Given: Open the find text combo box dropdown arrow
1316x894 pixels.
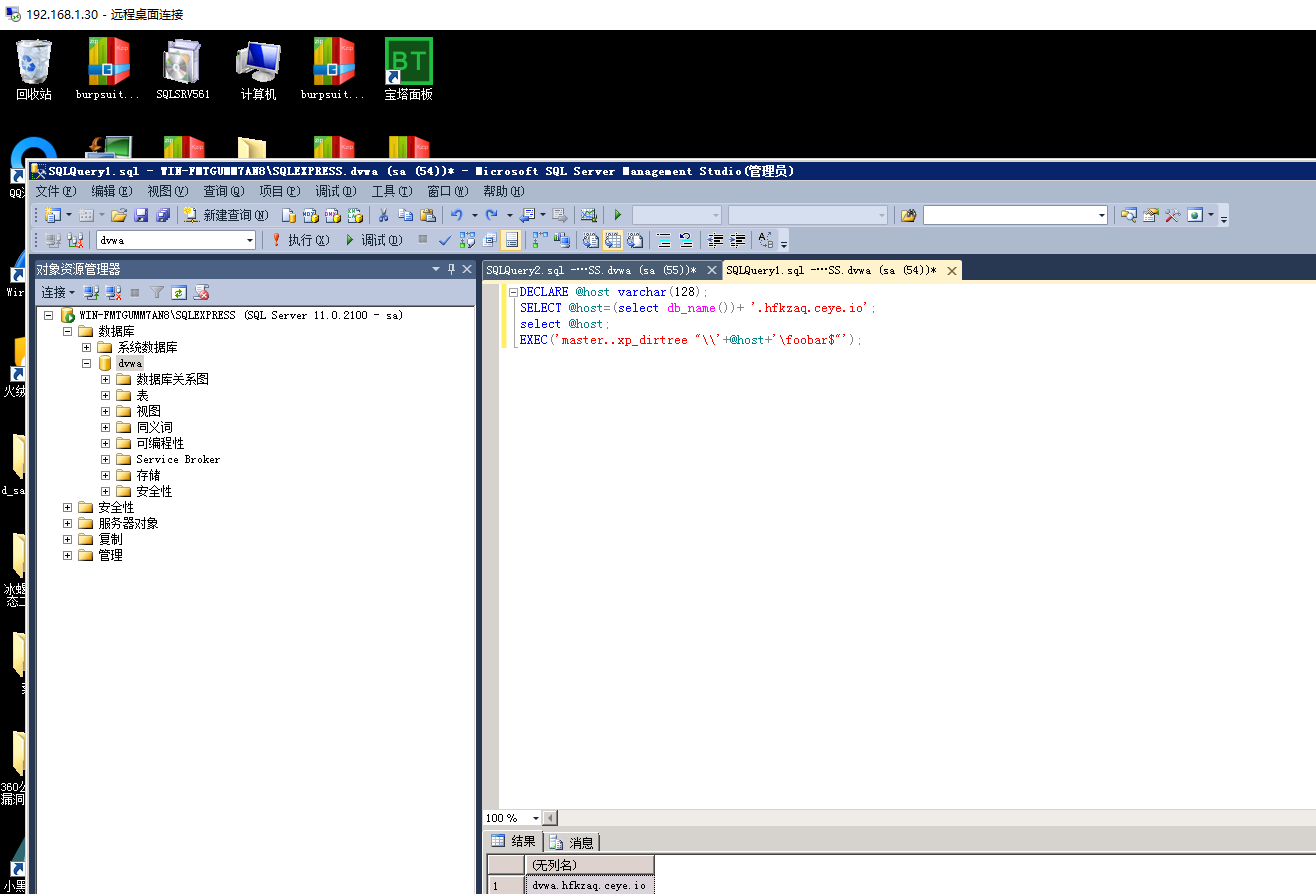Looking at the screenshot, I should (x=1102, y=215).
